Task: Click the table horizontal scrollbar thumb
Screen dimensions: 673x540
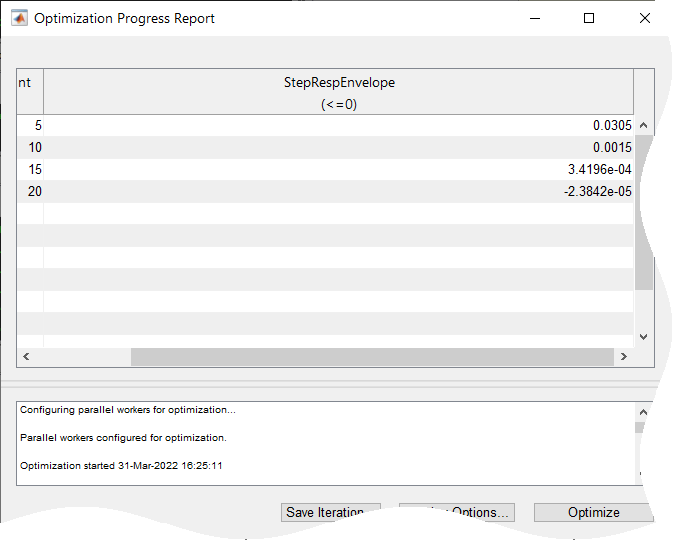Action: pos(372,357)
